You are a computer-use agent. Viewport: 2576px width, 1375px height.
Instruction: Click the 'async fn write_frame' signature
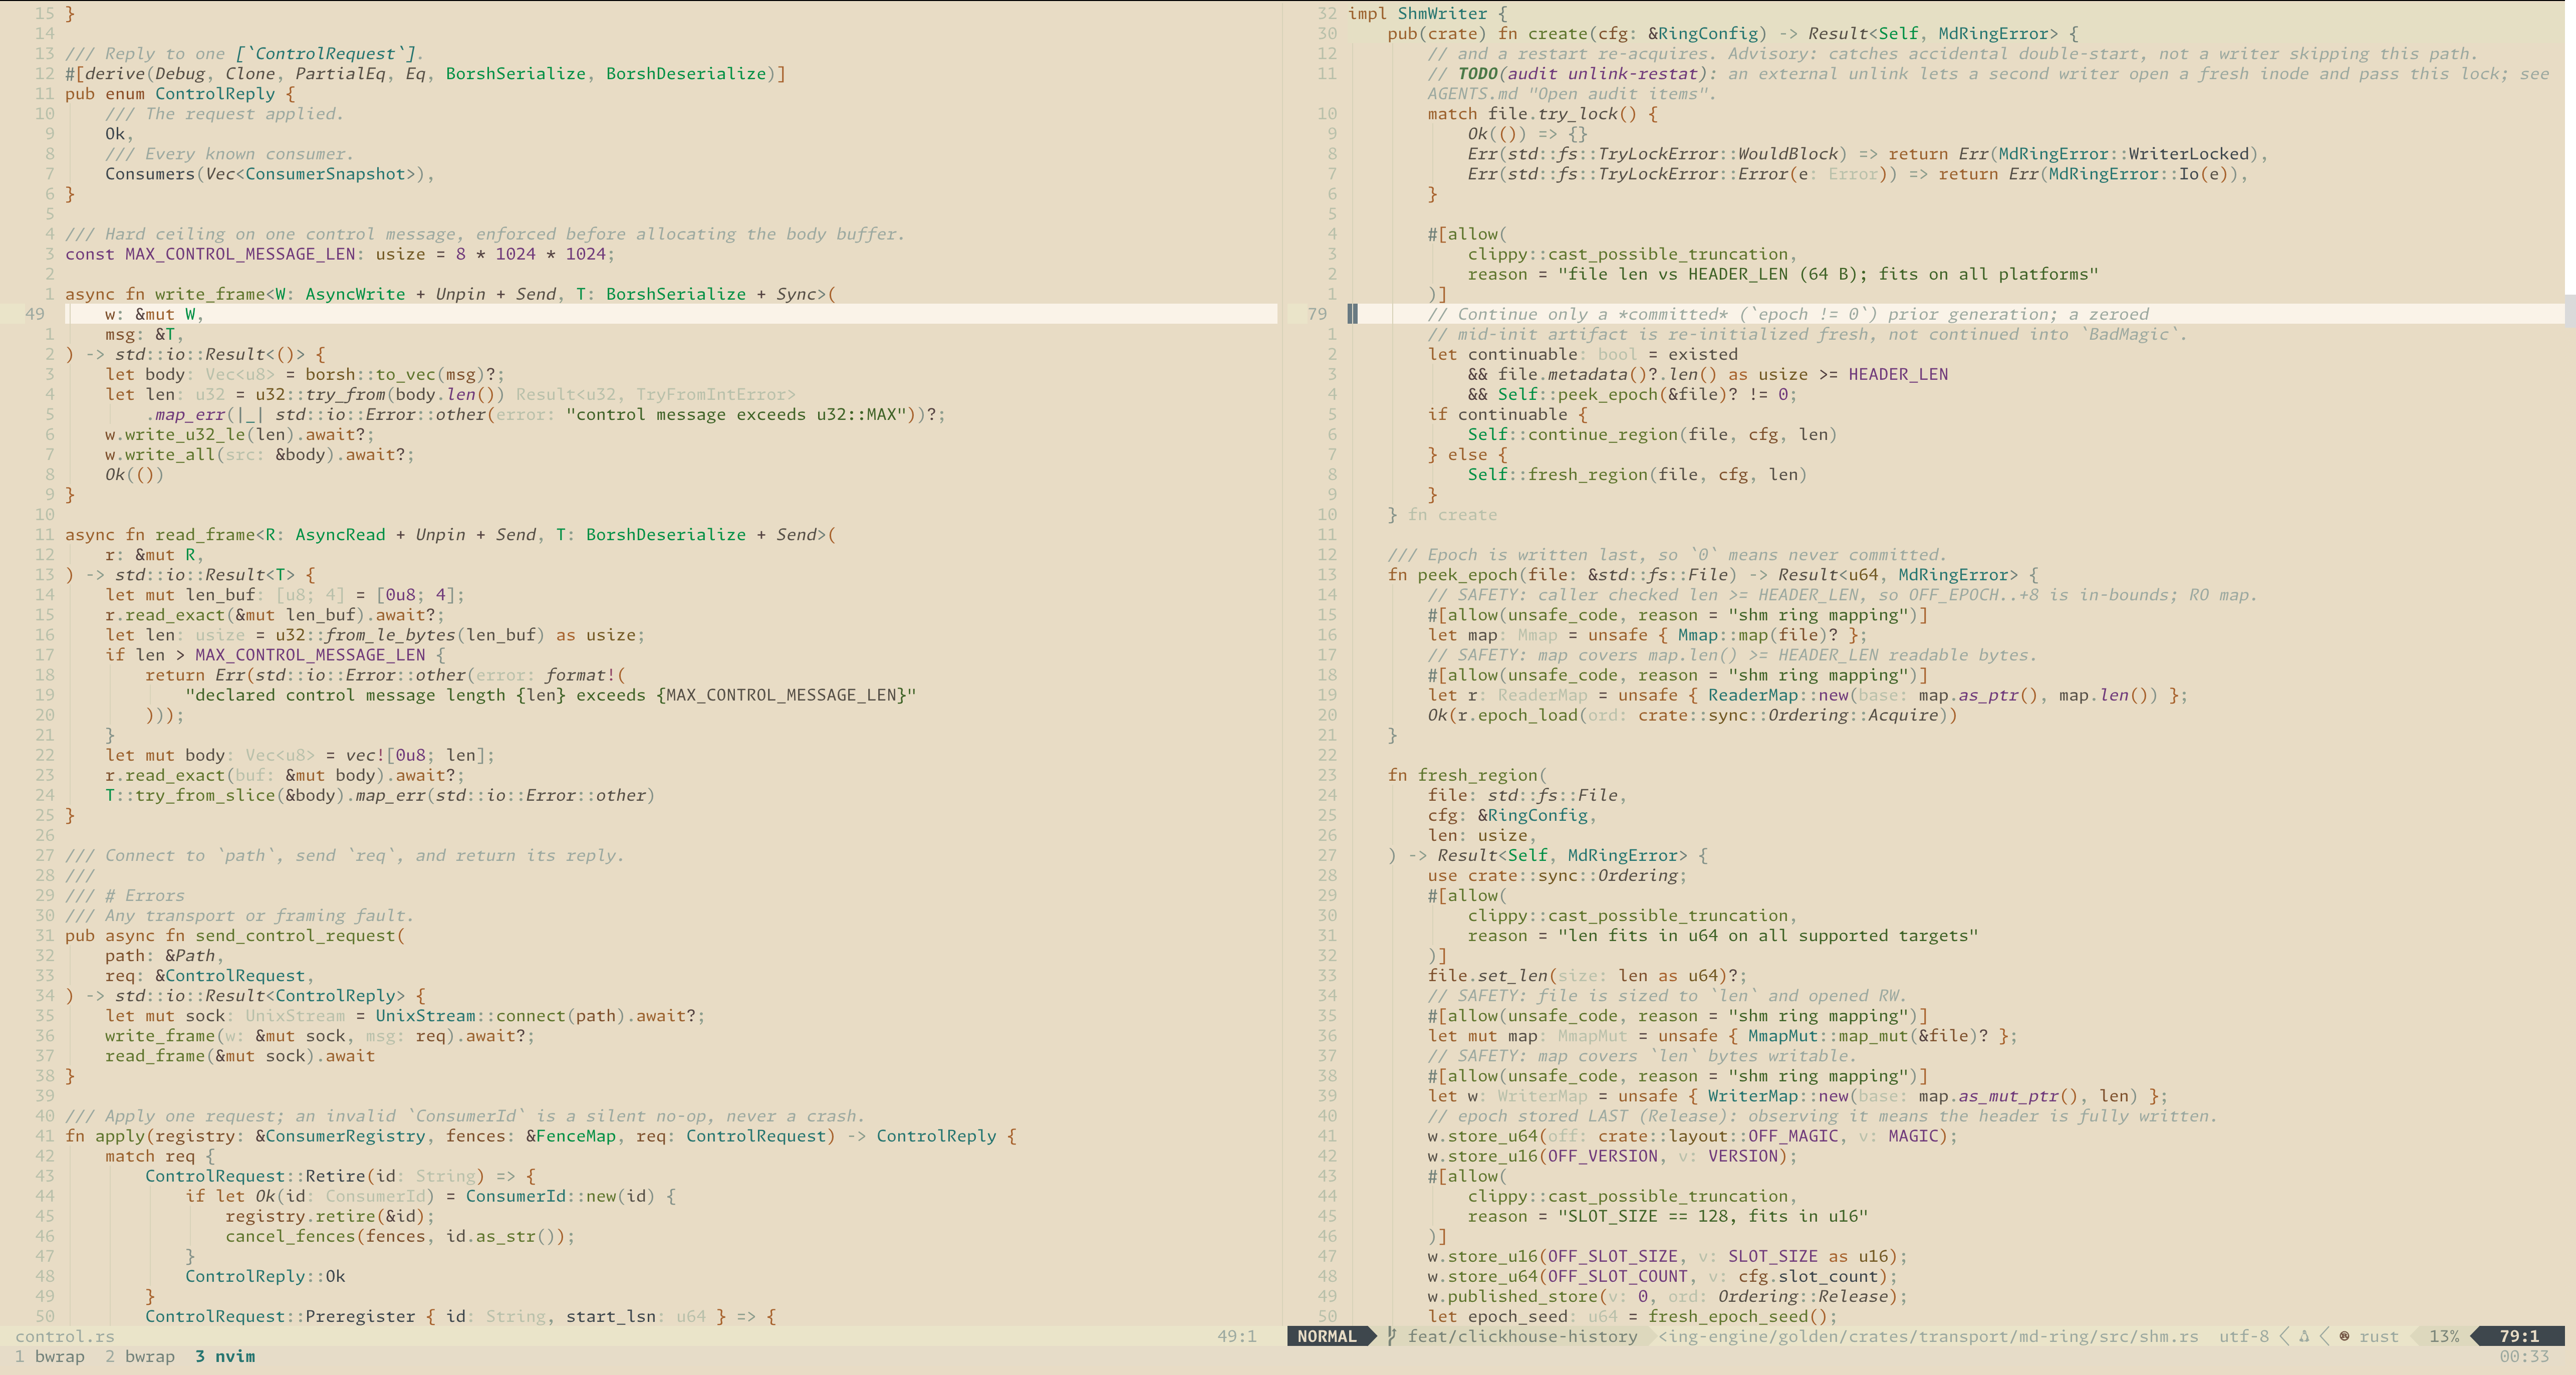450,294
